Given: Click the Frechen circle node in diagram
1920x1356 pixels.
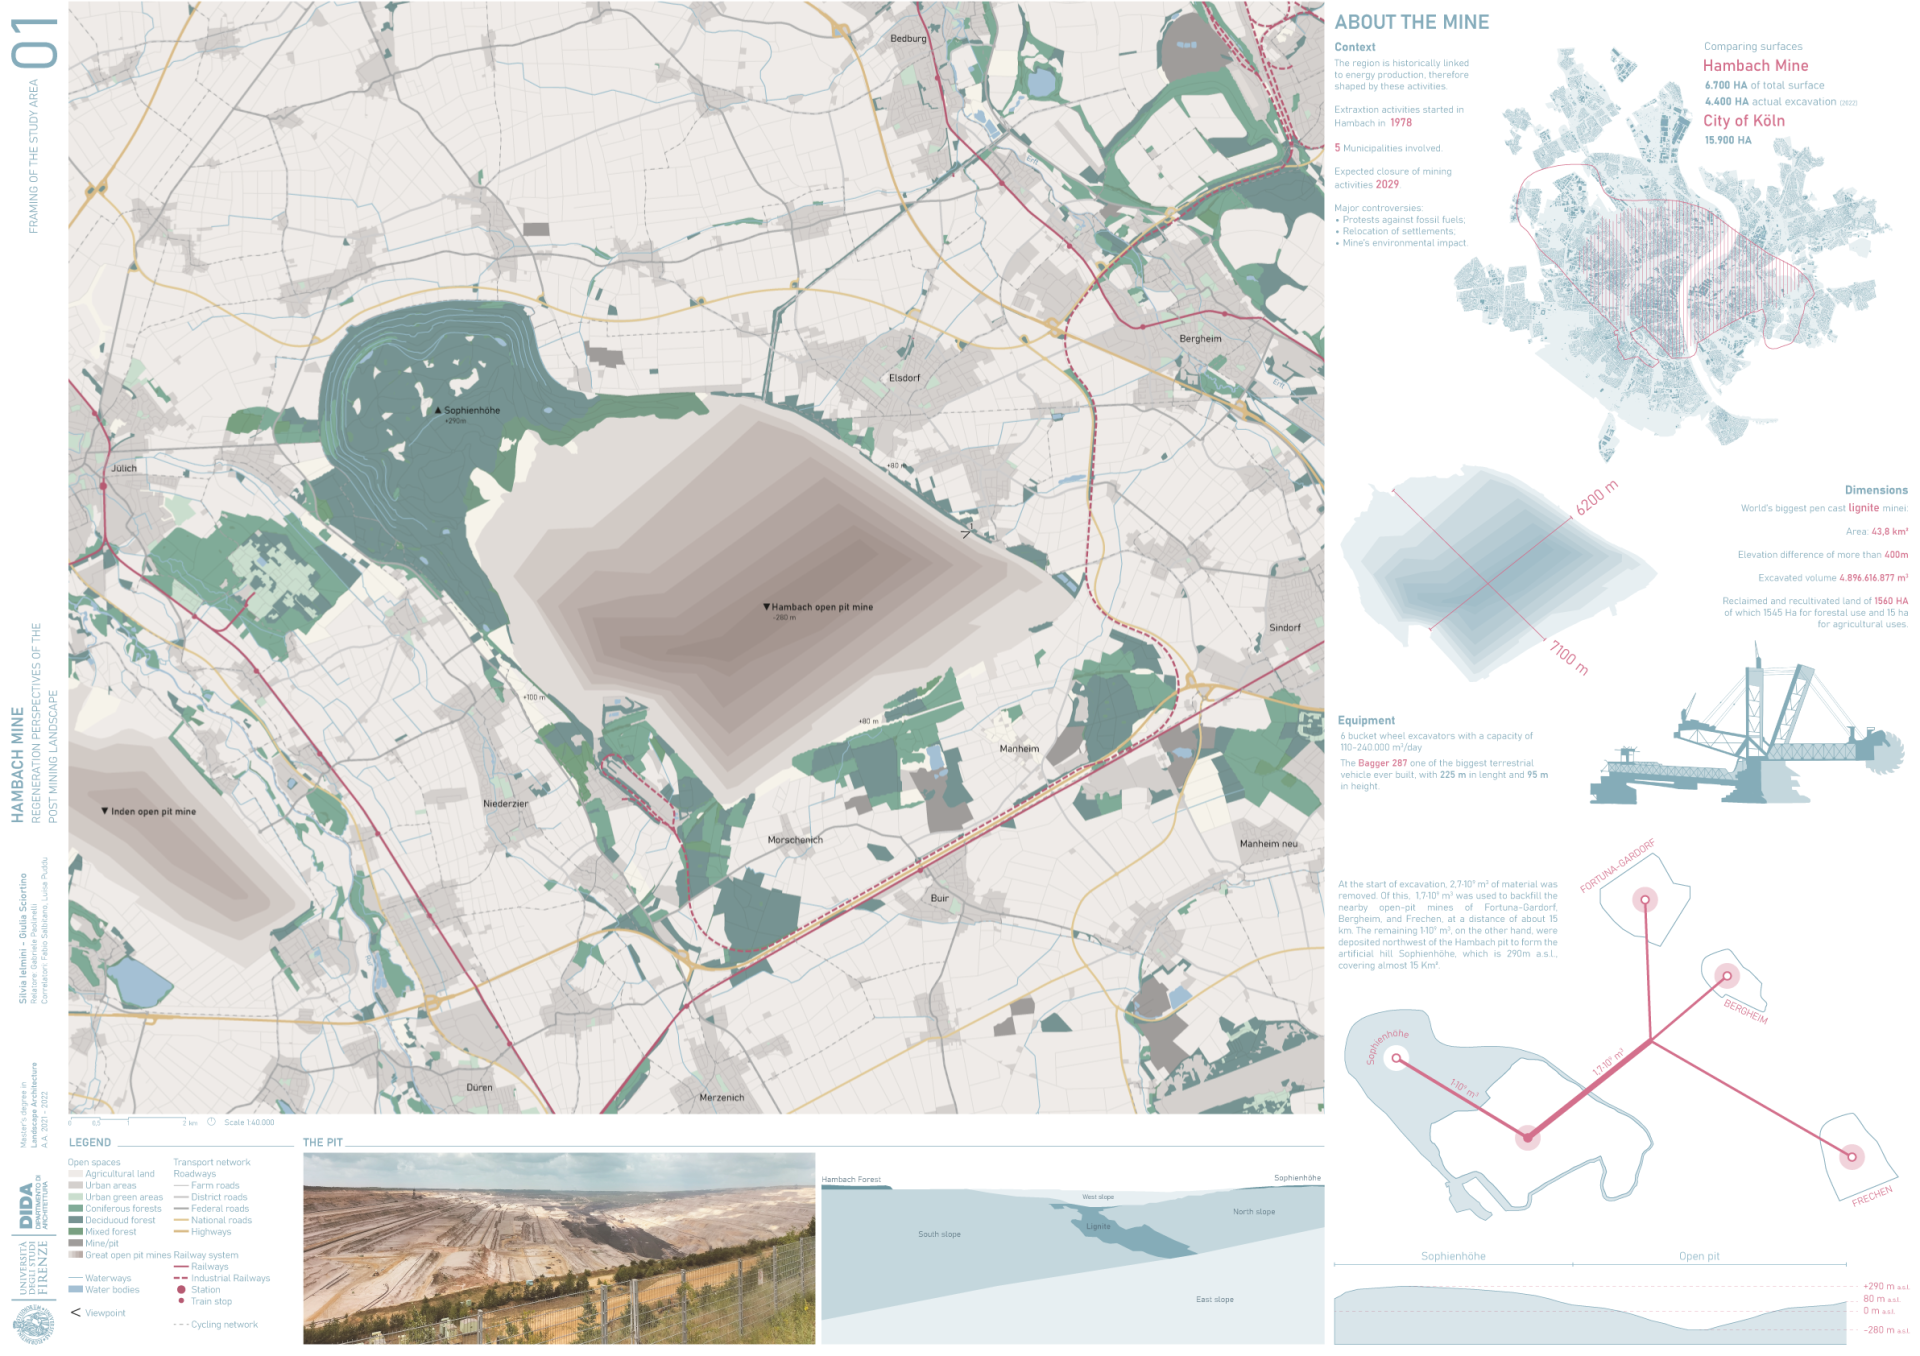Looking at the screenshot, I should click(x=1852, y=1157).
